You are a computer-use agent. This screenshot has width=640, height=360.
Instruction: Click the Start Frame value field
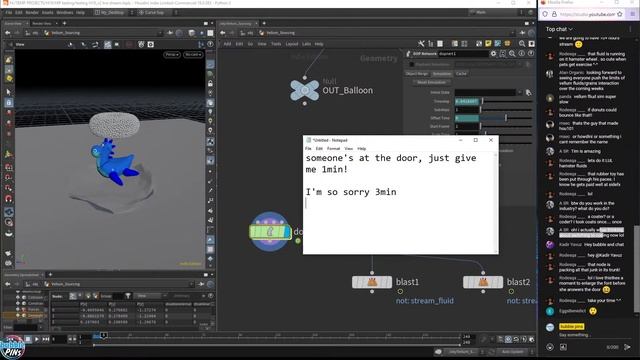click(467, 127)
